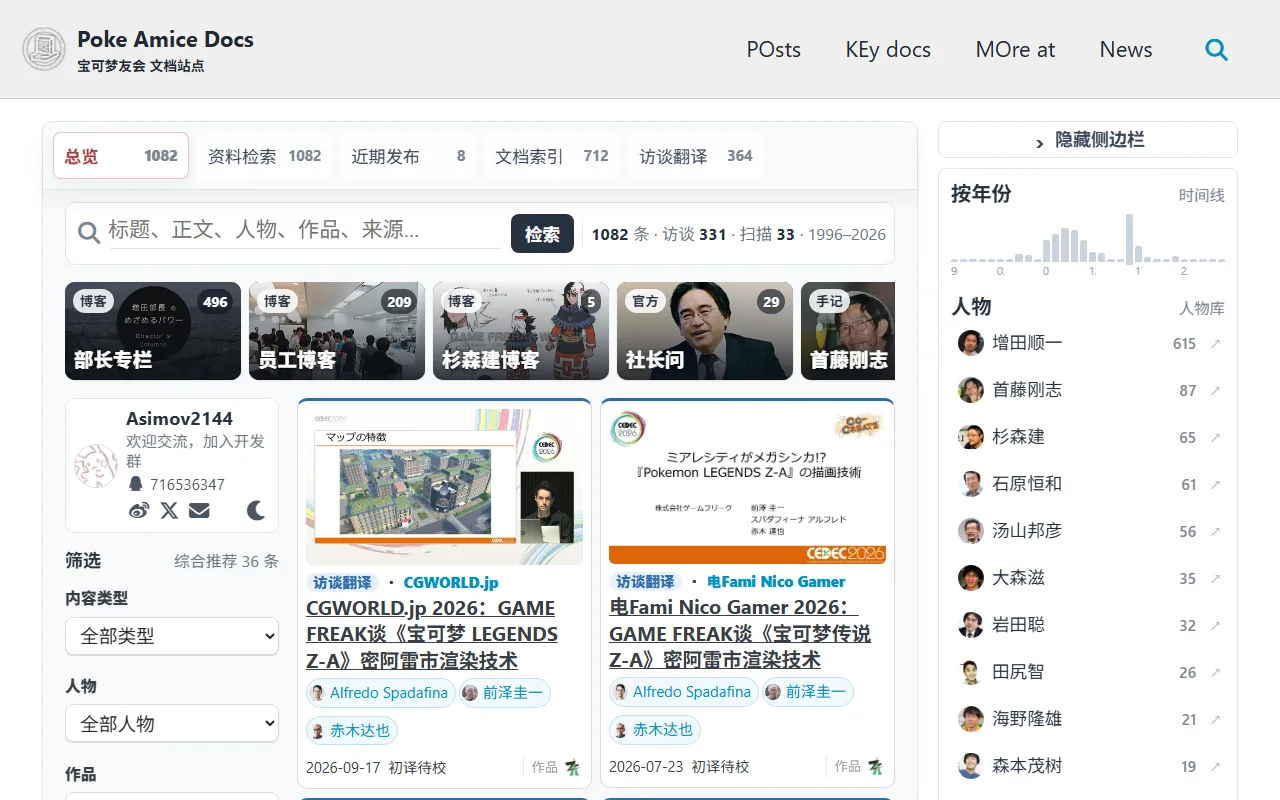Switch to the 近期发布 tab
The width and height of the screenshot is (1280, 800).
coord(408,156)
